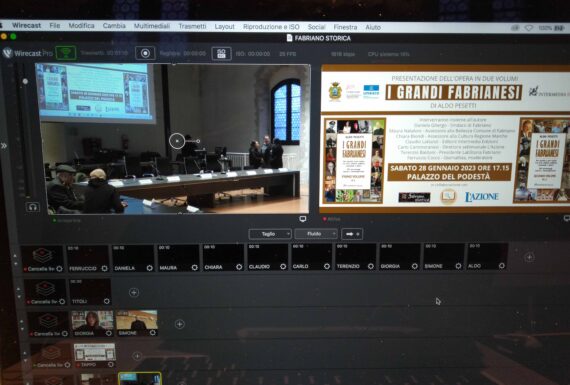Open the Trasmetti menu

point(192,27)
